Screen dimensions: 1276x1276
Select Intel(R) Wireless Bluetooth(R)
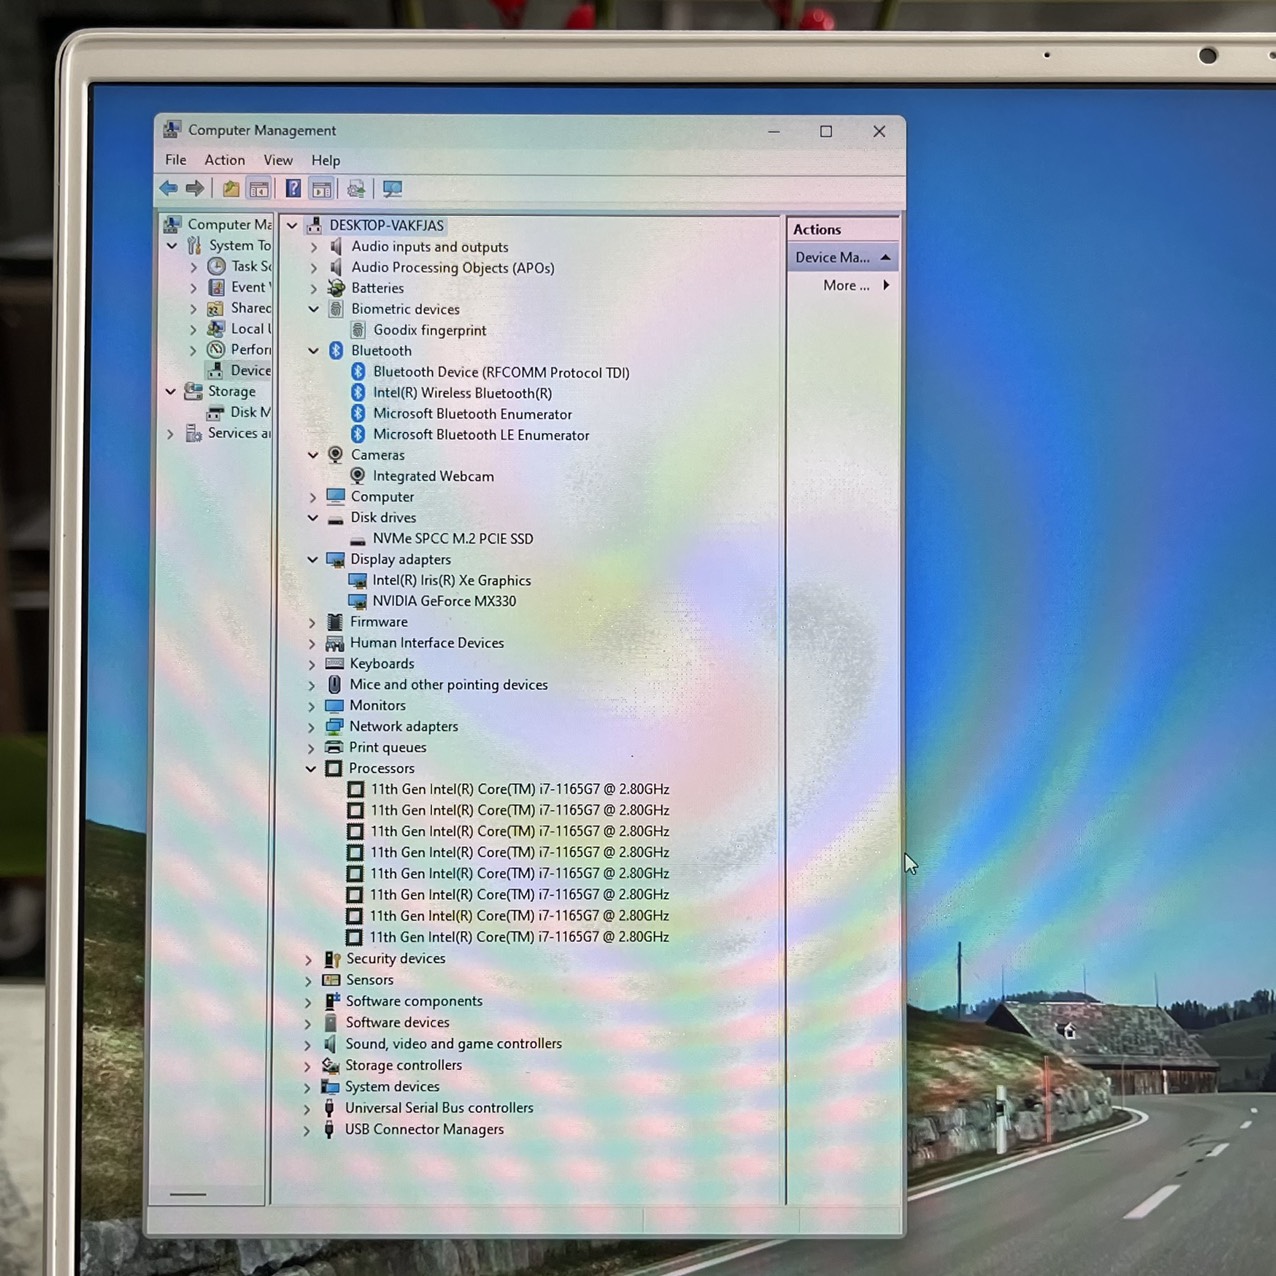point(462,394)
